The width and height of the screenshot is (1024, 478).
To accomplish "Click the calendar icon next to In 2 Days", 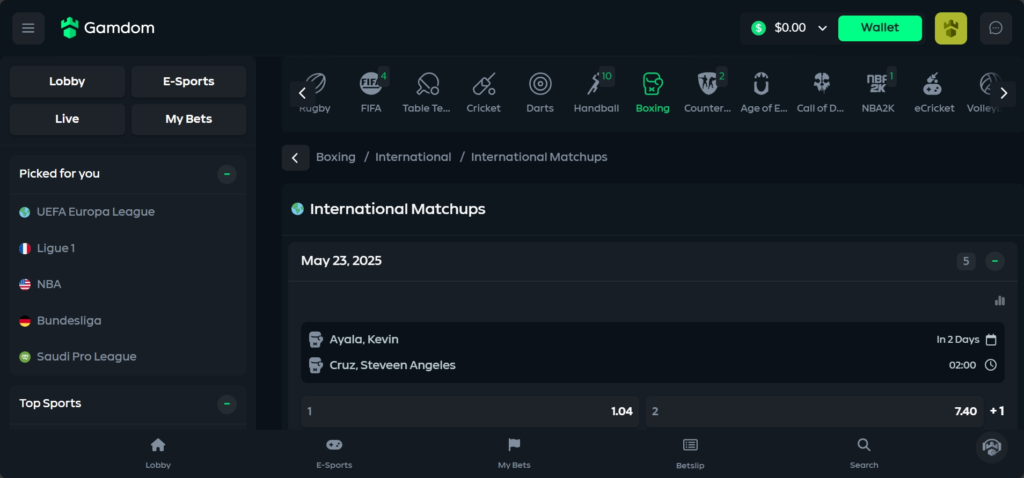I will tap(991, 340).
